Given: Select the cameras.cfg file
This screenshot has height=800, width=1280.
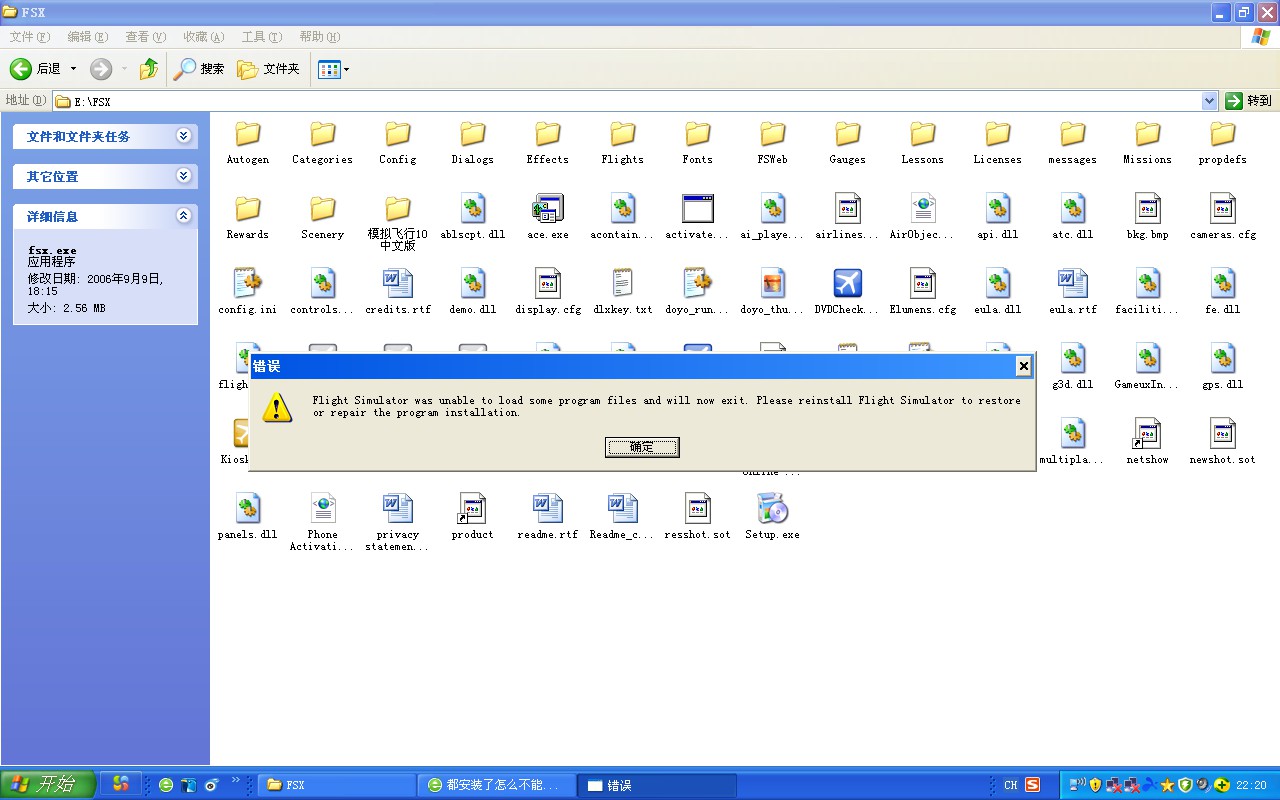Looking at the screenshot, I should click(x=1222, y=218).
